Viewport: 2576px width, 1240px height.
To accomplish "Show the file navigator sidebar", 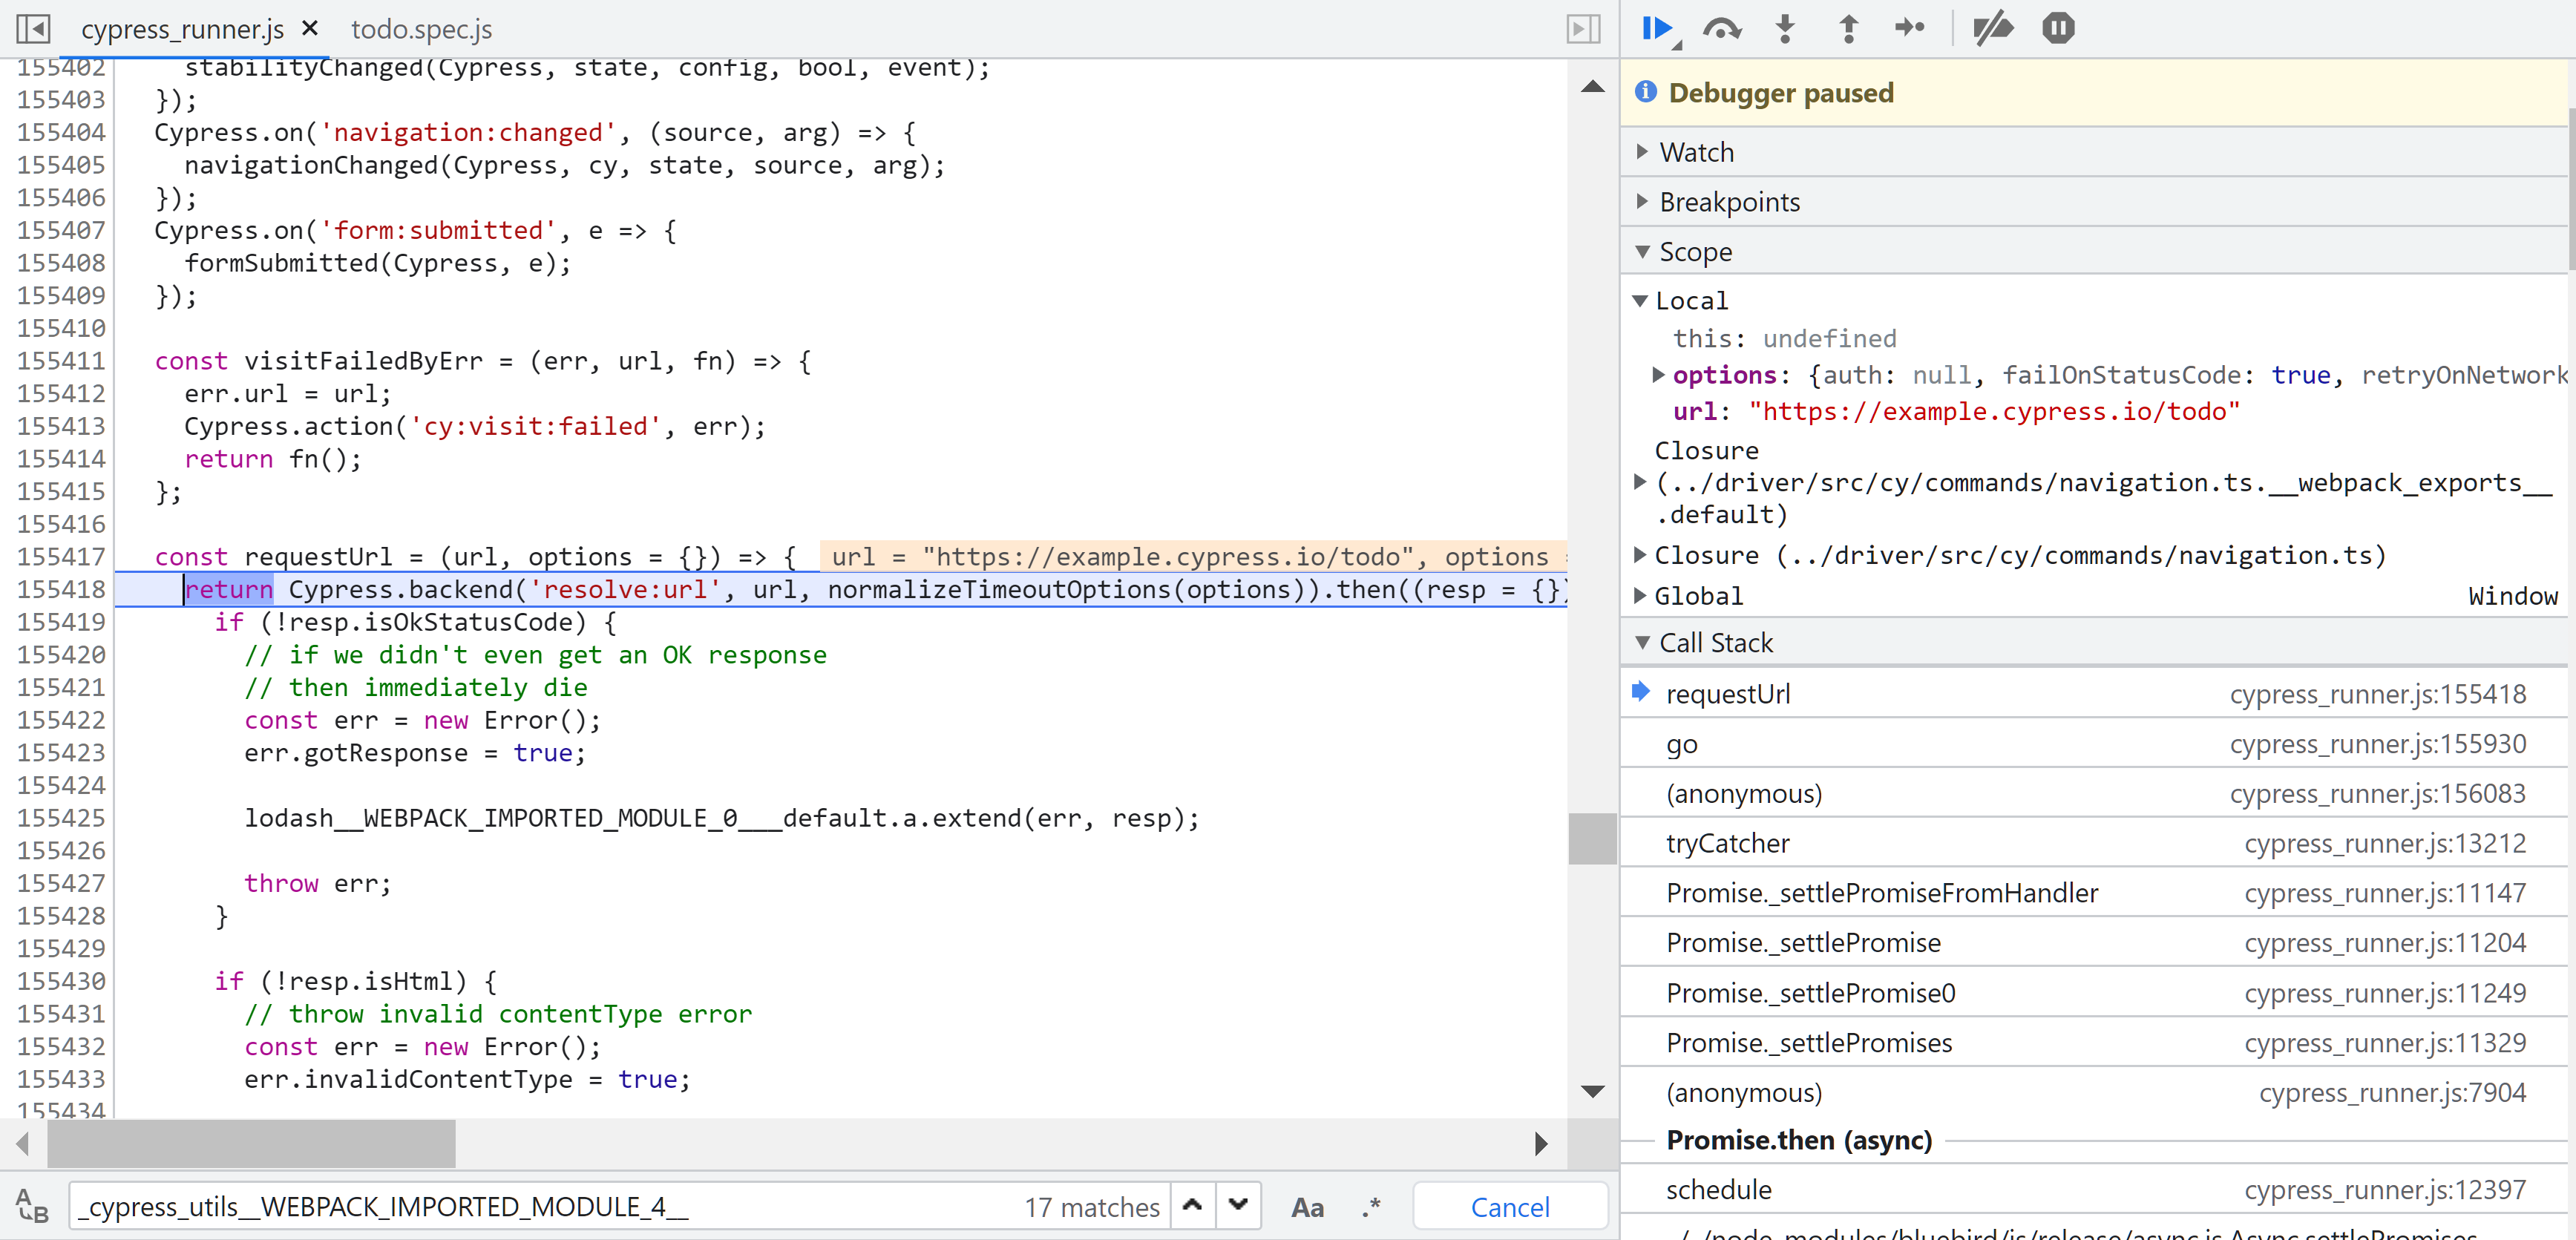I will click(33, 28).
